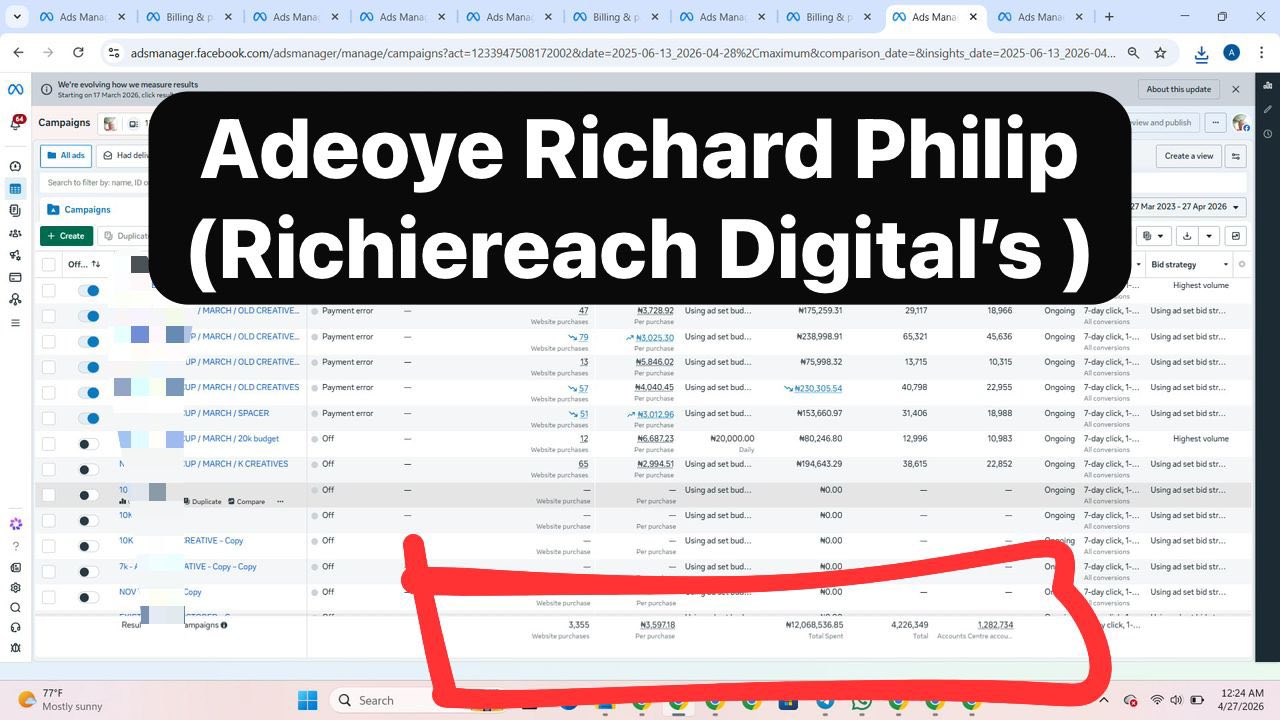This screenshot has width=1280, height=720.
Task: Open the charts view icon beside export
Action: pyautogui.click(x=1237, y=236)
